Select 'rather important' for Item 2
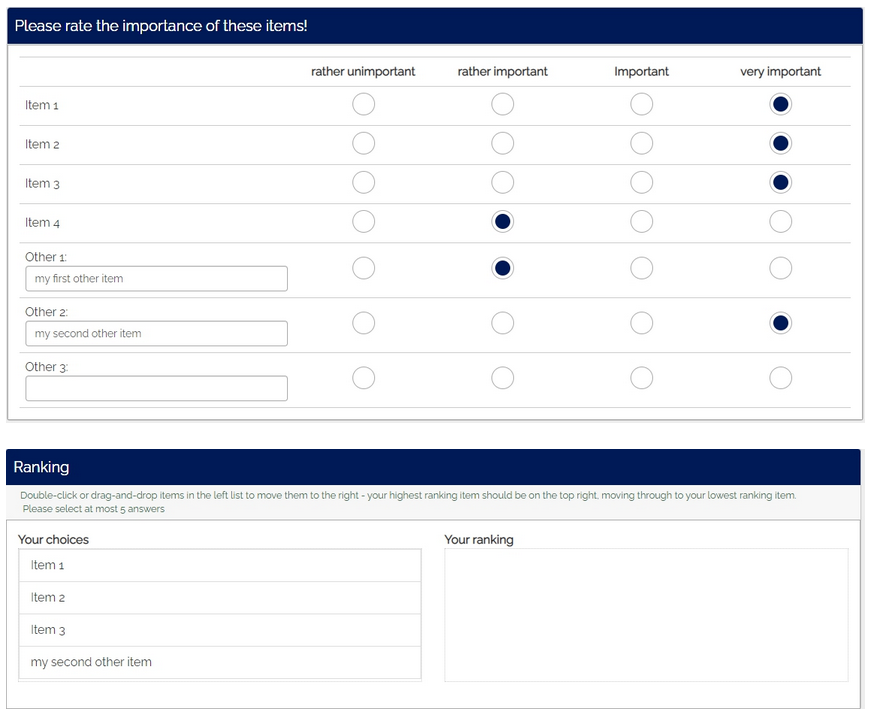 (503, 143)
